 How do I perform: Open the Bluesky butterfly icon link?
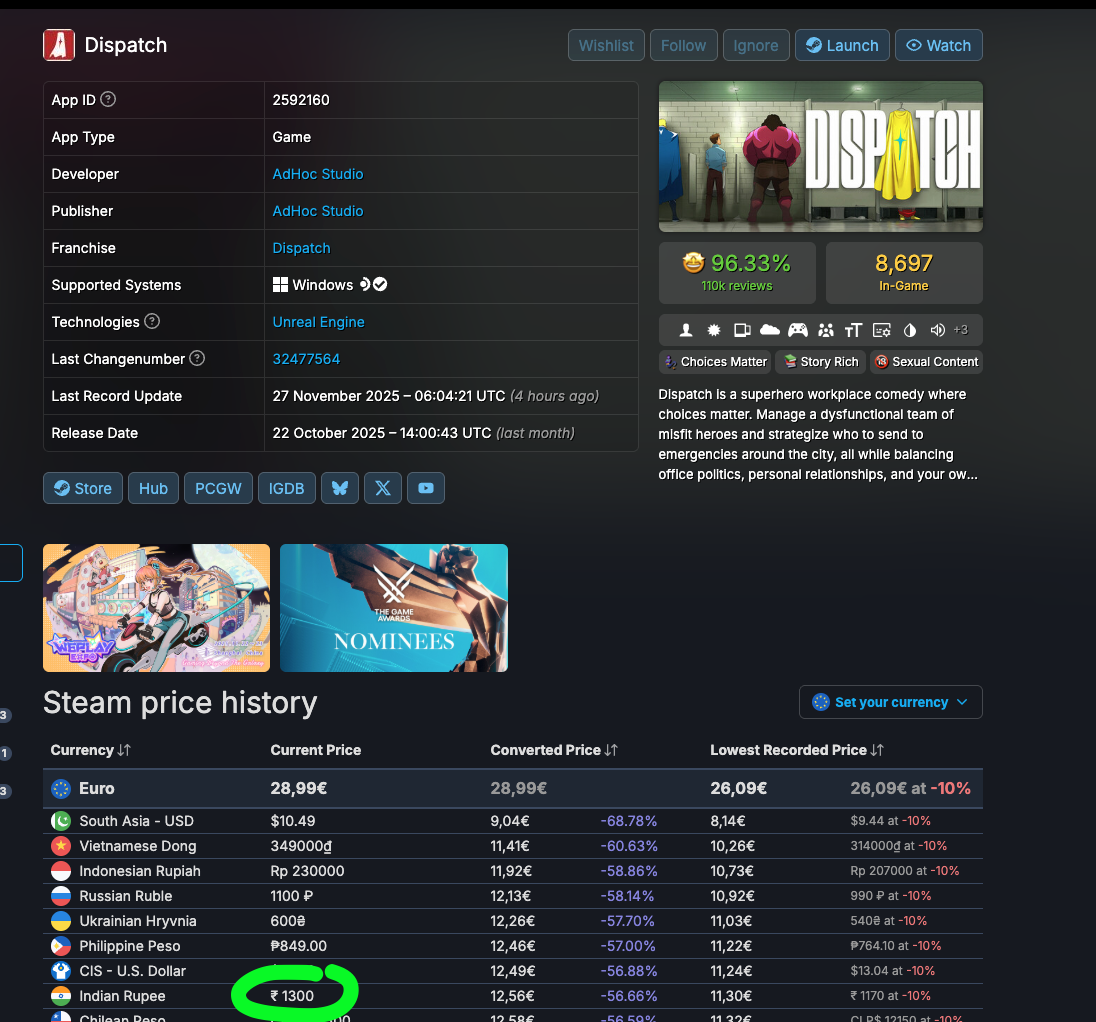(340, 488)
